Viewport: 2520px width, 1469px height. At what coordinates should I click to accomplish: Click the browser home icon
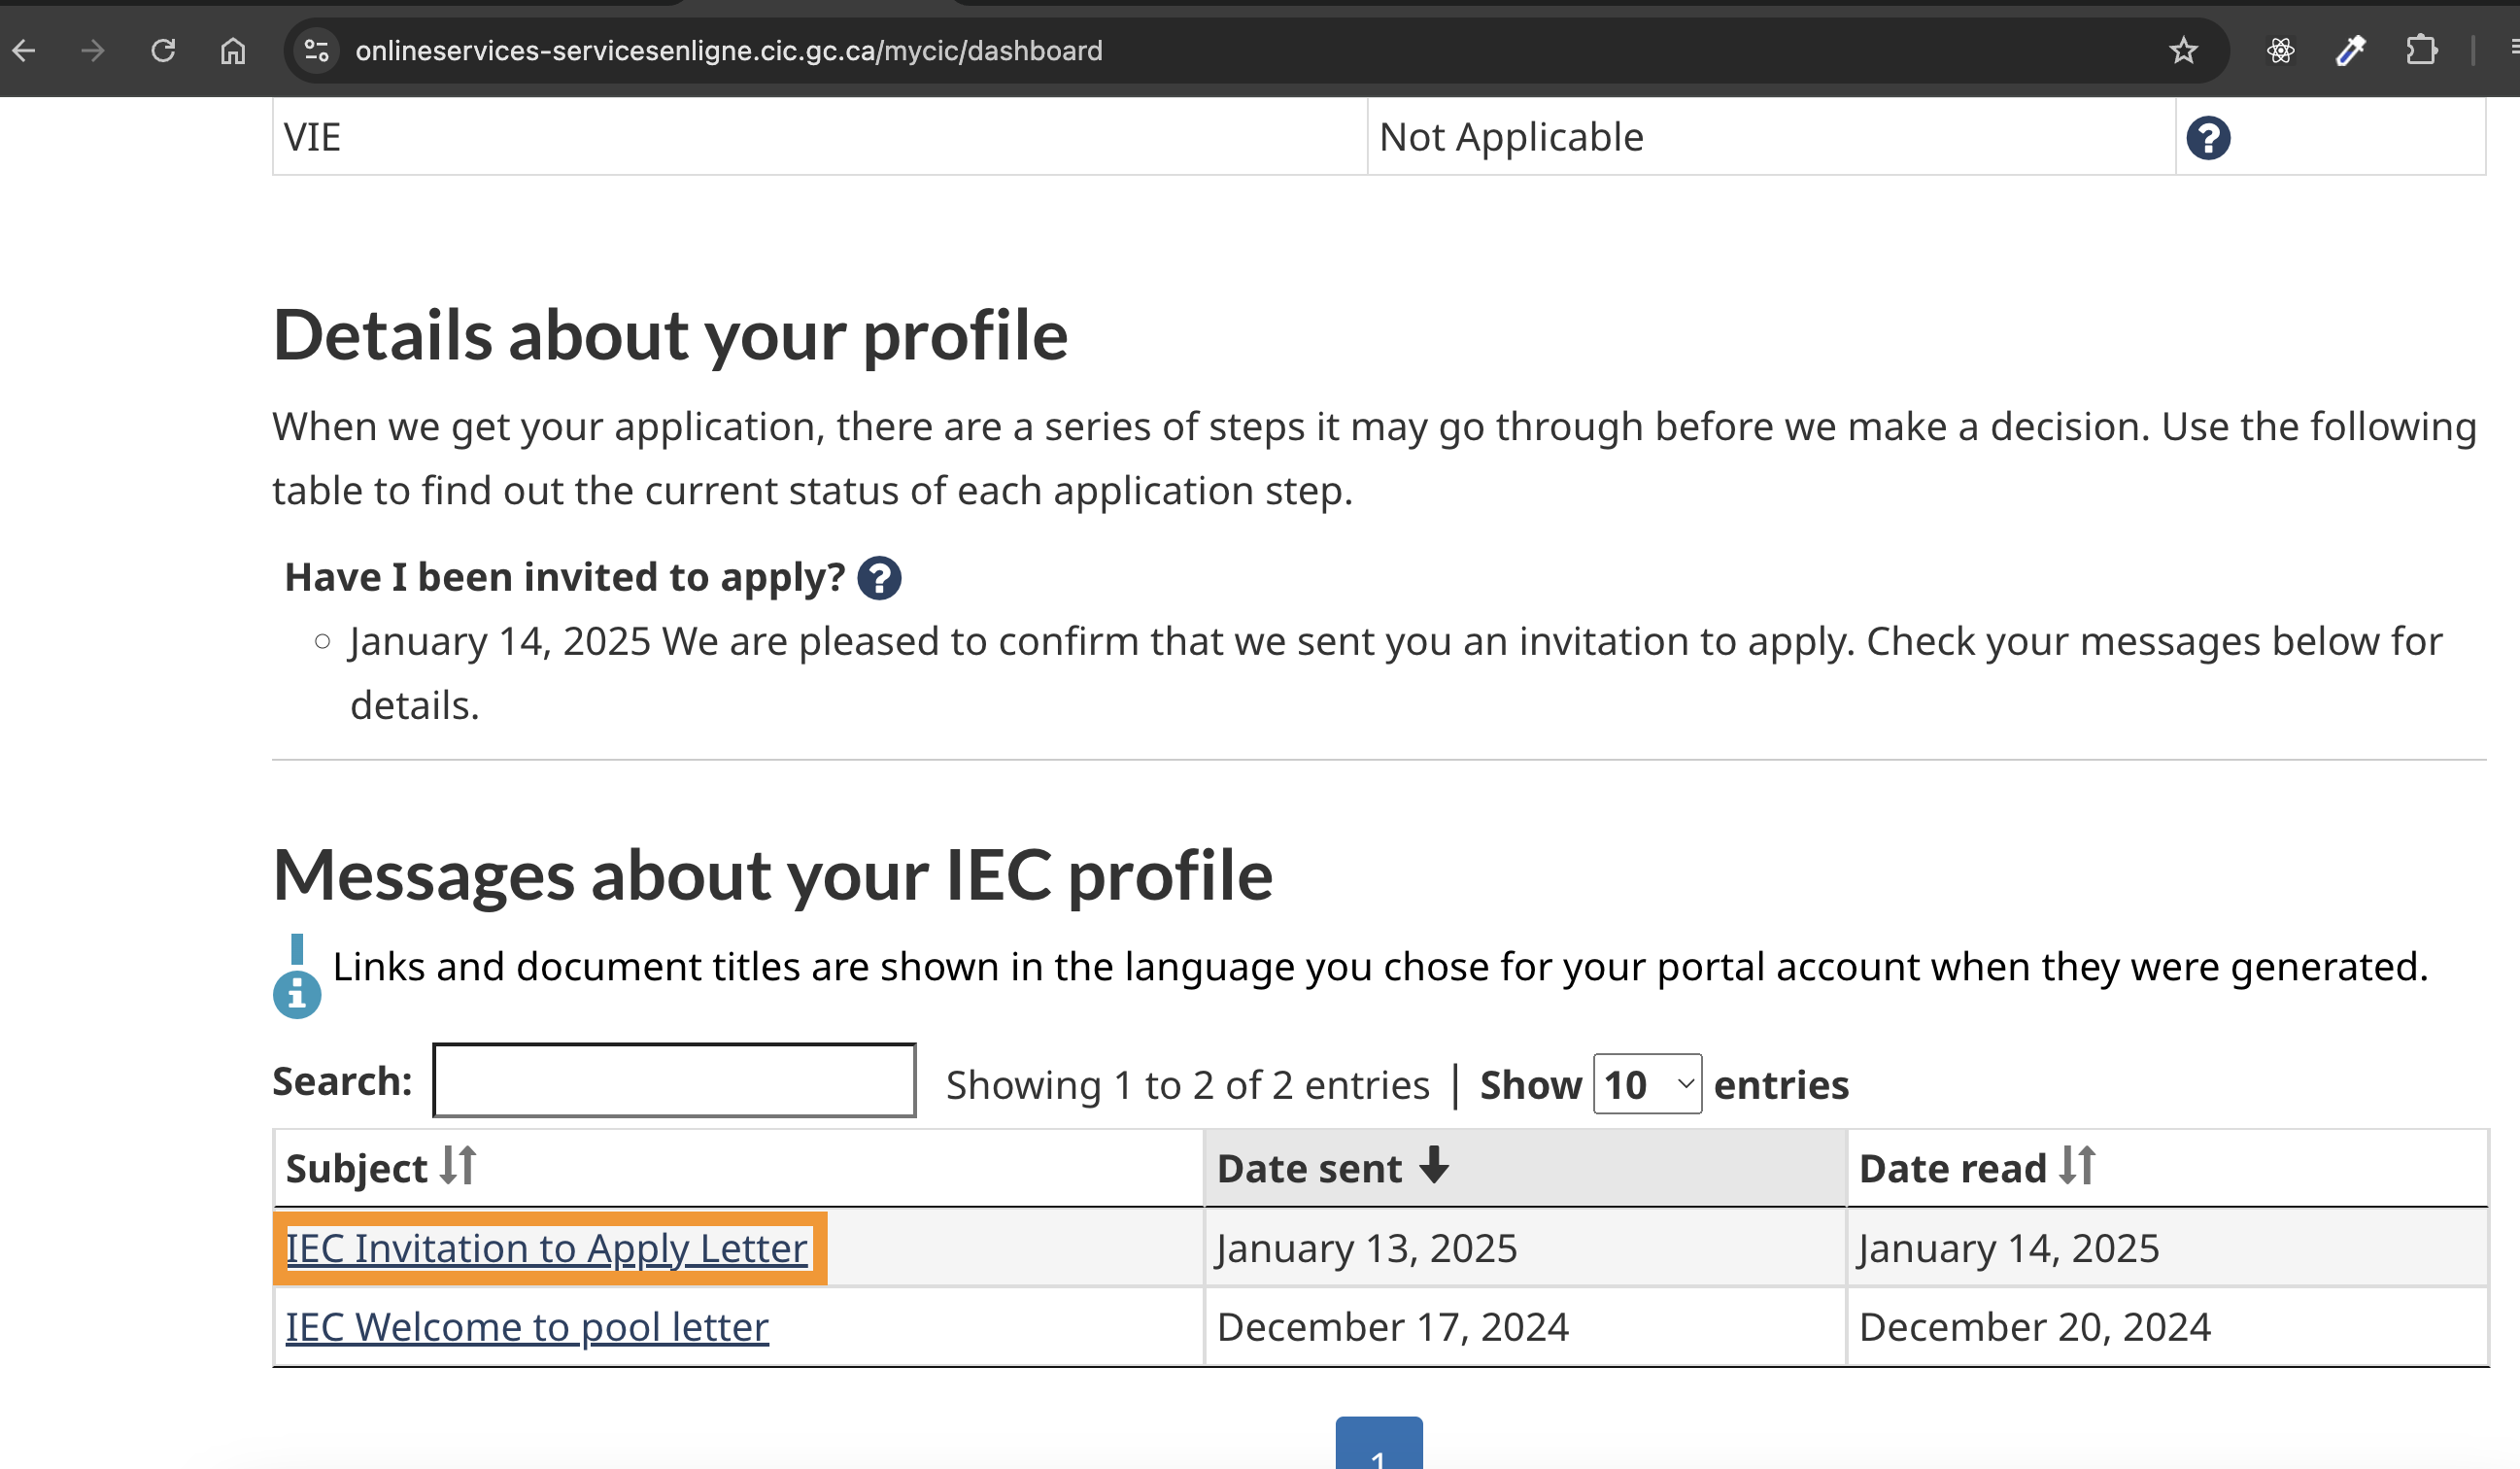point(233,50)
